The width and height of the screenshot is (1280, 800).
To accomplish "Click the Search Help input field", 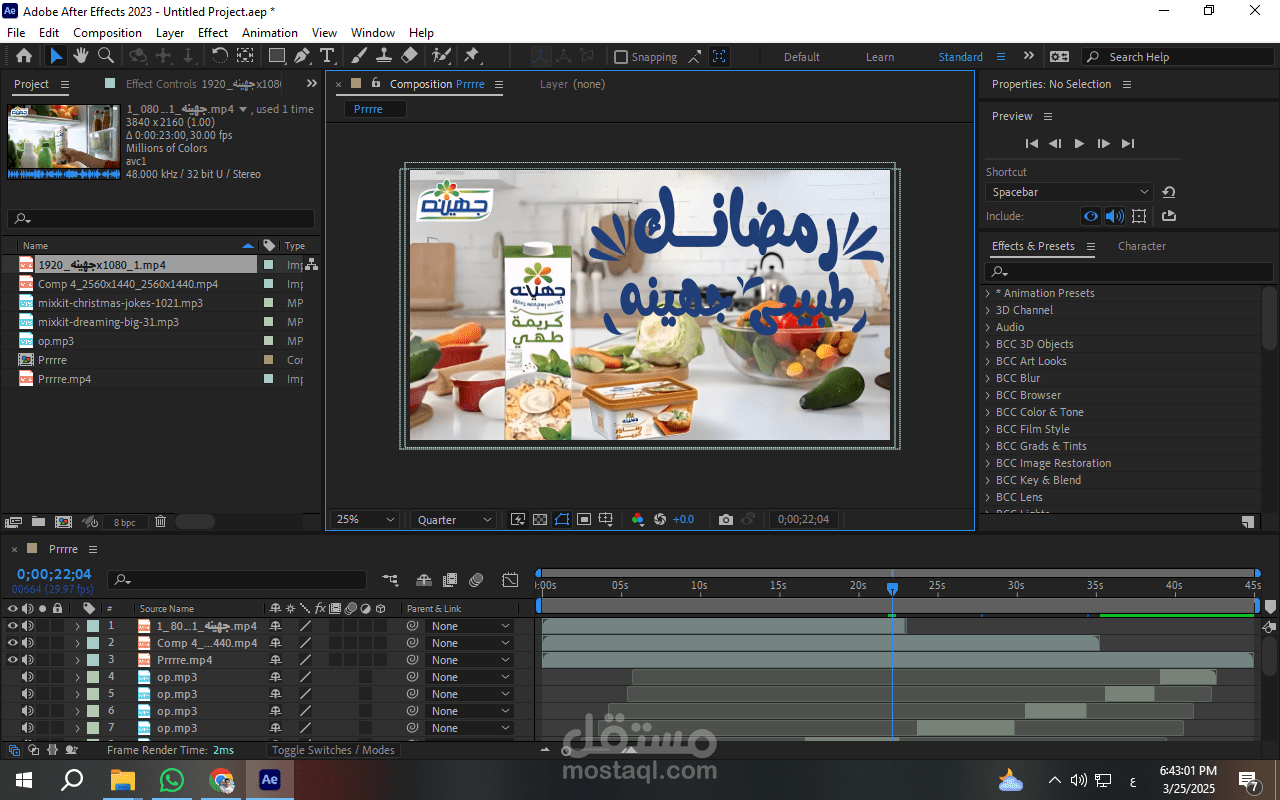I will pyautogui.click(x=1179, y=57).
